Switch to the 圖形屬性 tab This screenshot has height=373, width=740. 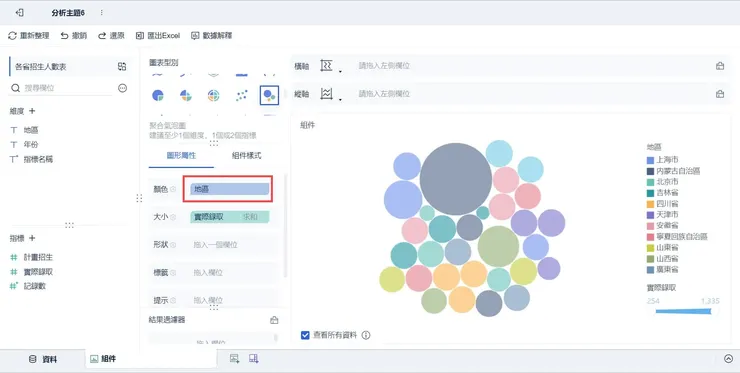181,155
